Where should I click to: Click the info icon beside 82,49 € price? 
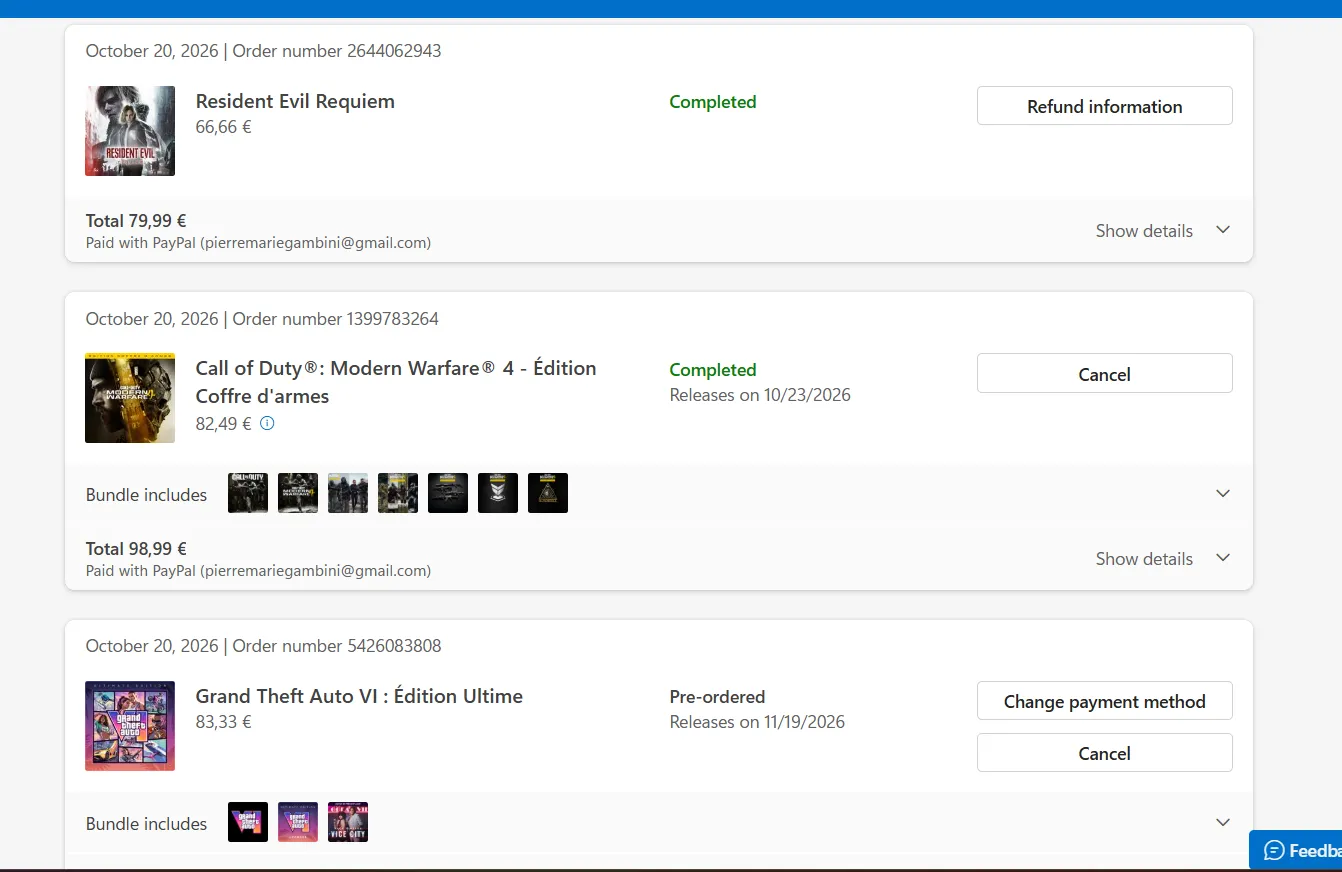click(267, 423)
